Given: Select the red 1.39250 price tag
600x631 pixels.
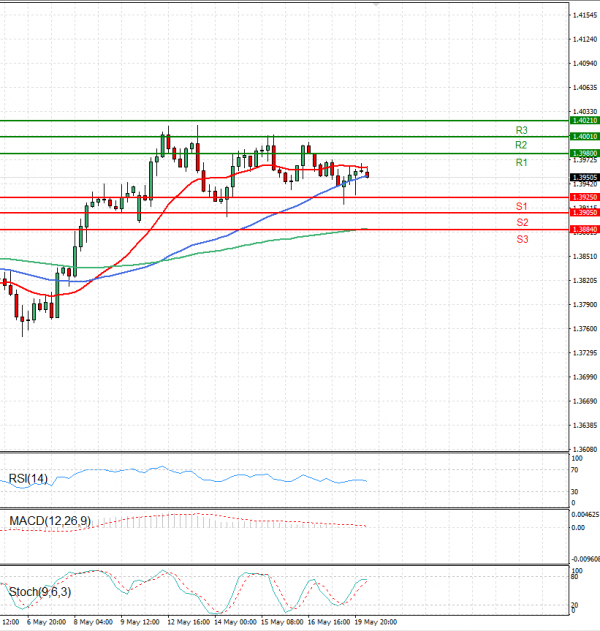Looking at the screenshot, I should tap(585, 197).
